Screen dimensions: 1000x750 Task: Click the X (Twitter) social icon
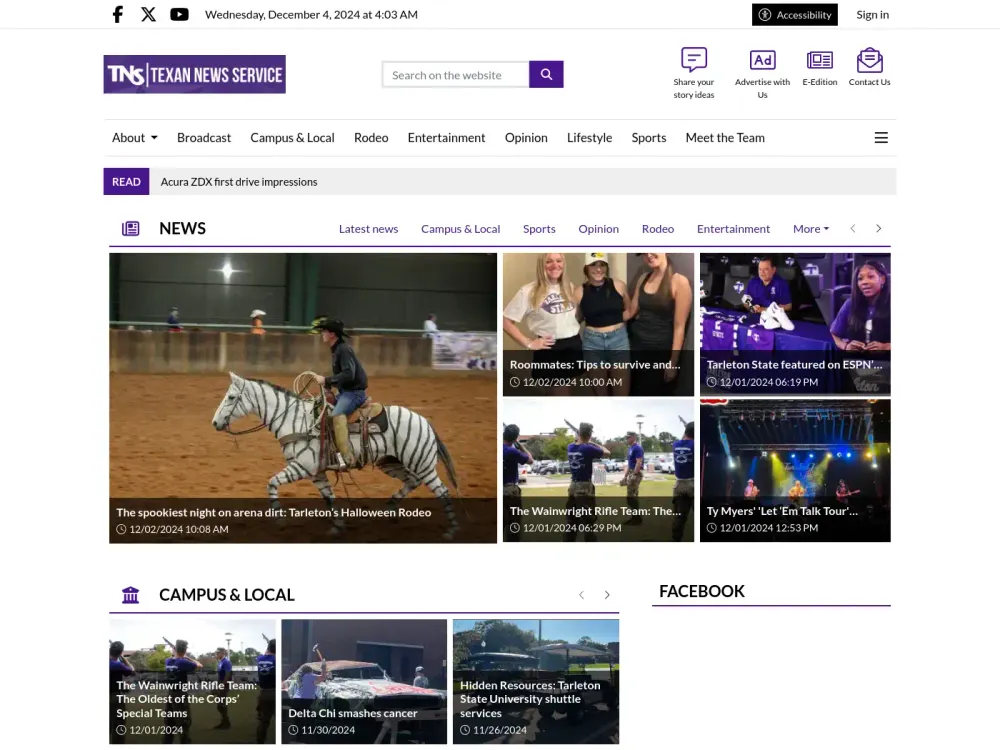pos(148,14)
